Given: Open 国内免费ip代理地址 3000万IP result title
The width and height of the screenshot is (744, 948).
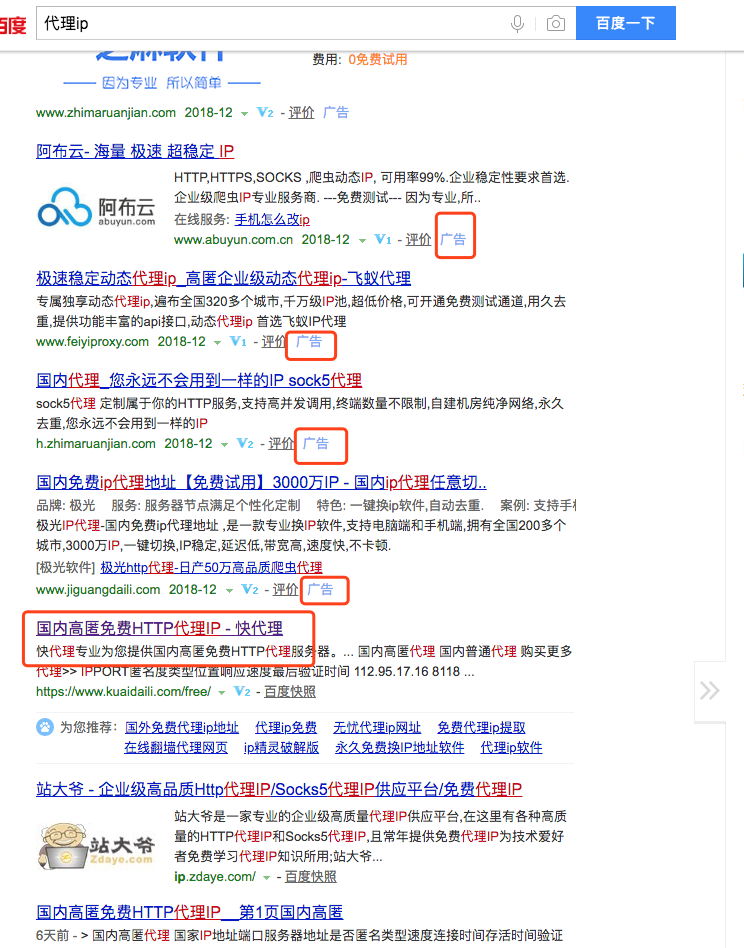Looking at the screenshot, I should (x=261, y=482).
